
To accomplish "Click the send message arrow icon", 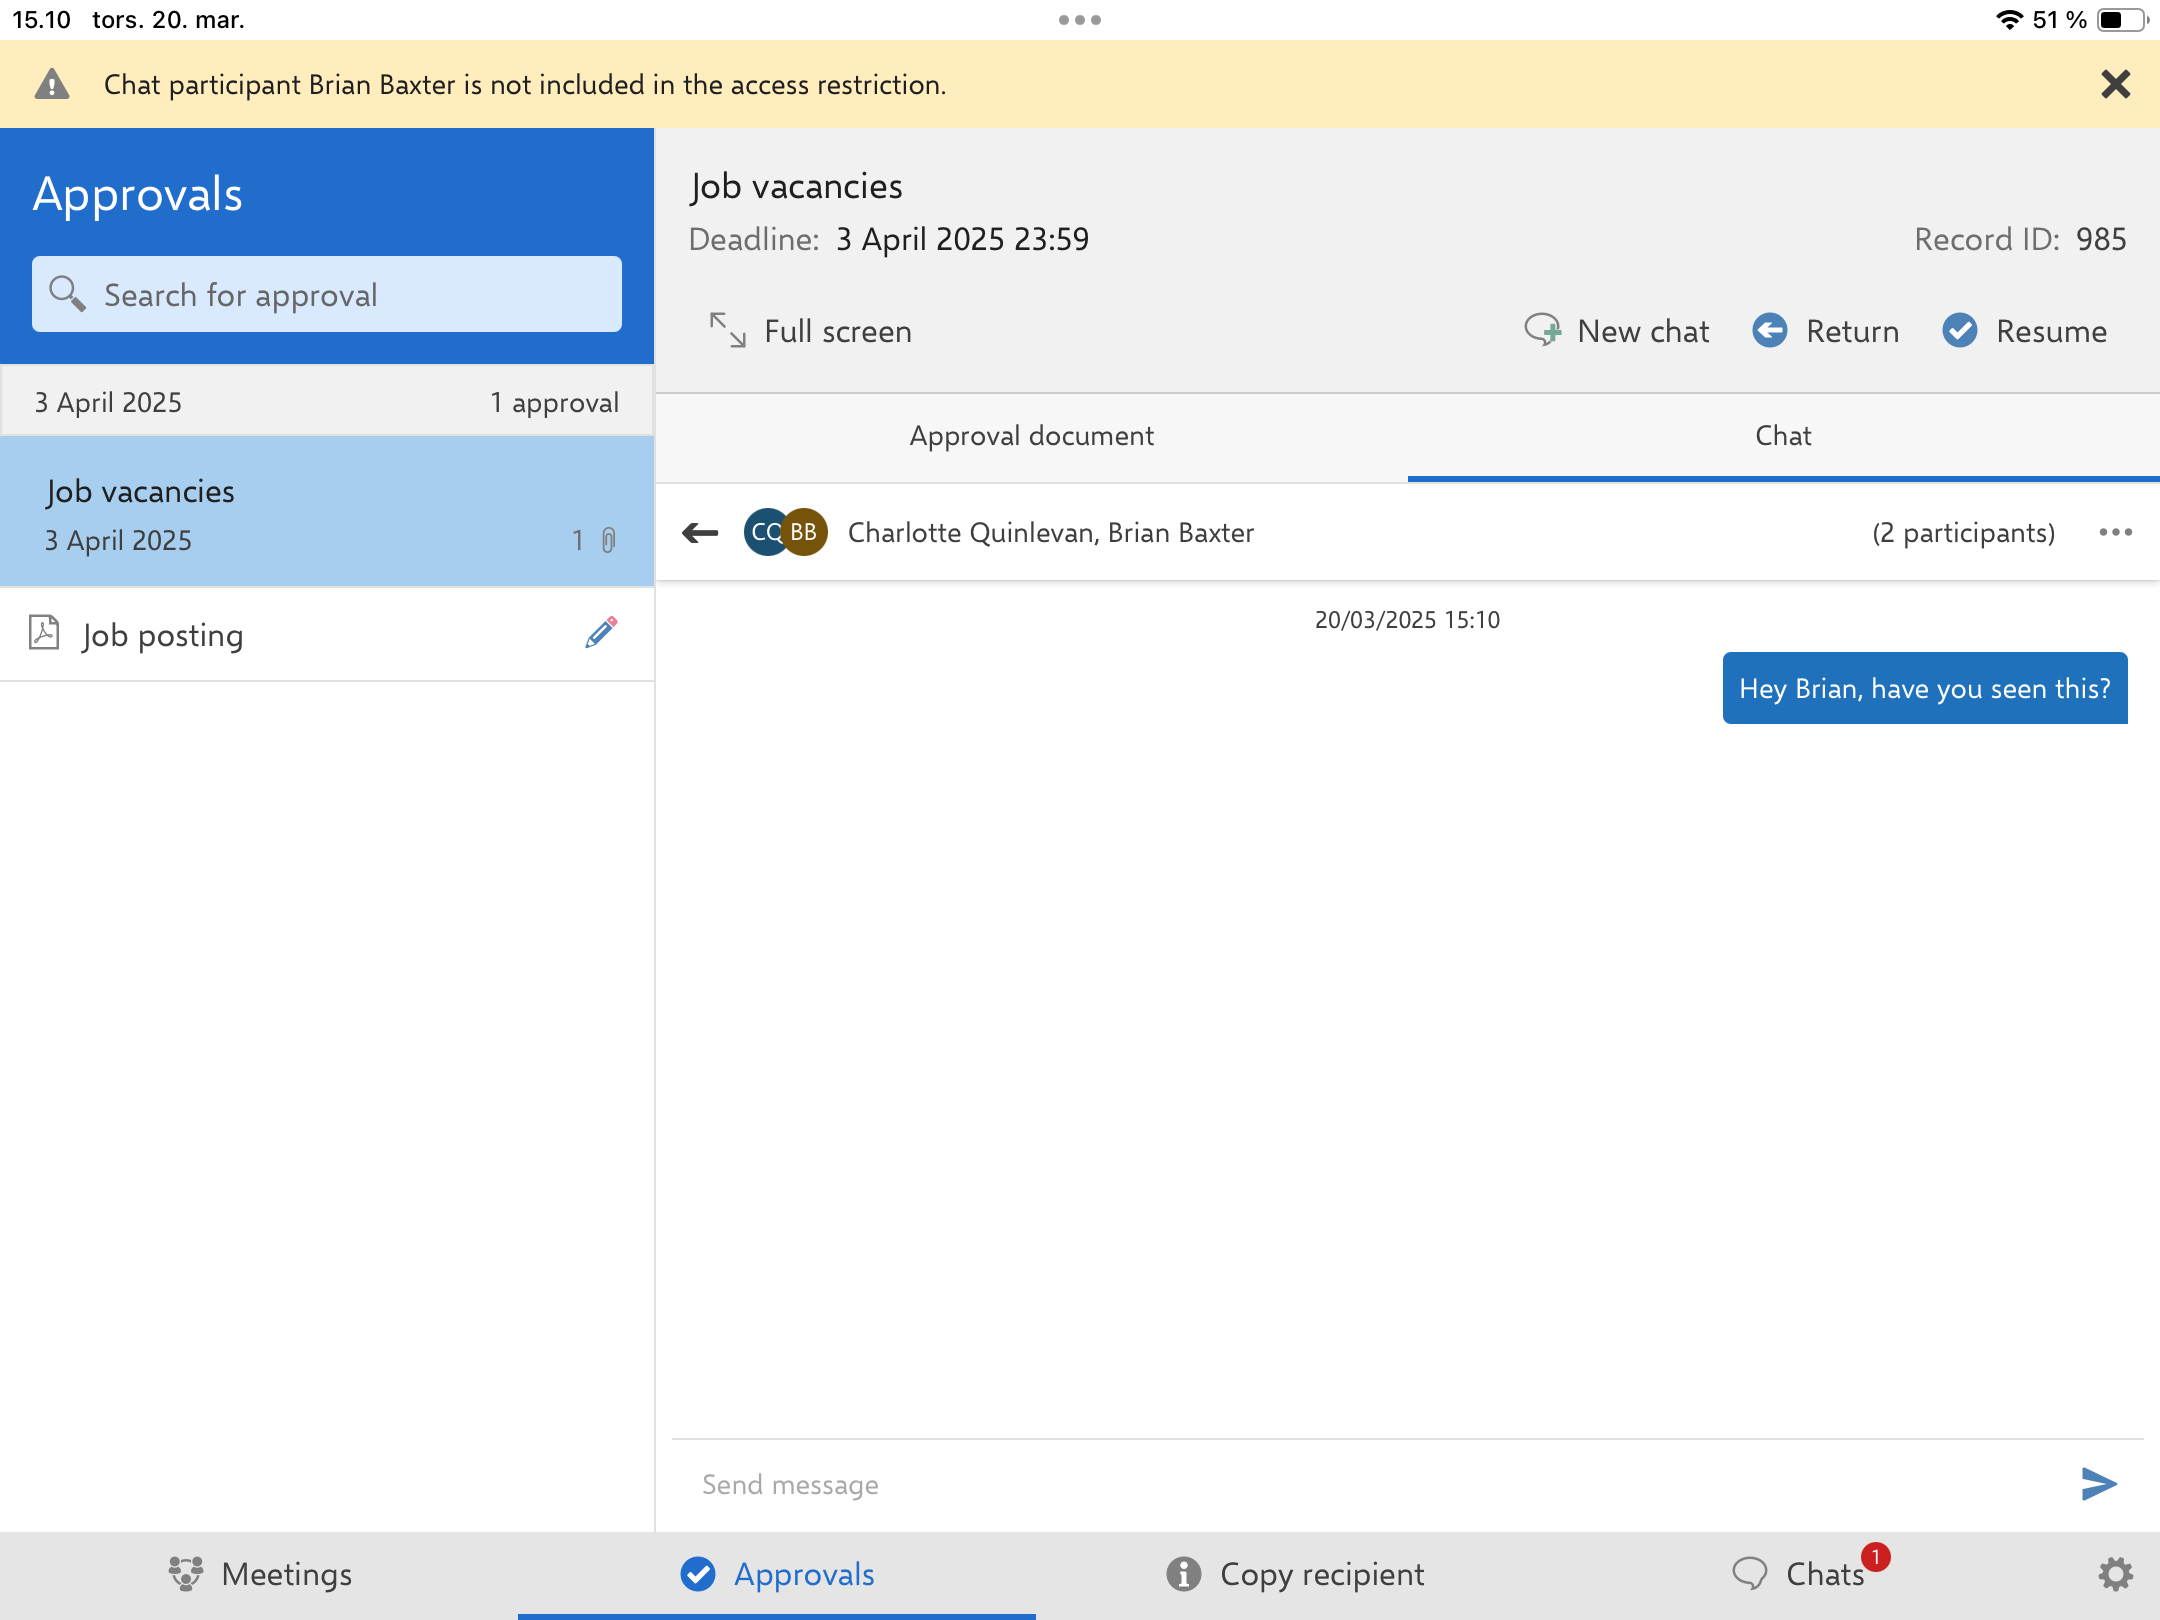I will [2098, 1484].
